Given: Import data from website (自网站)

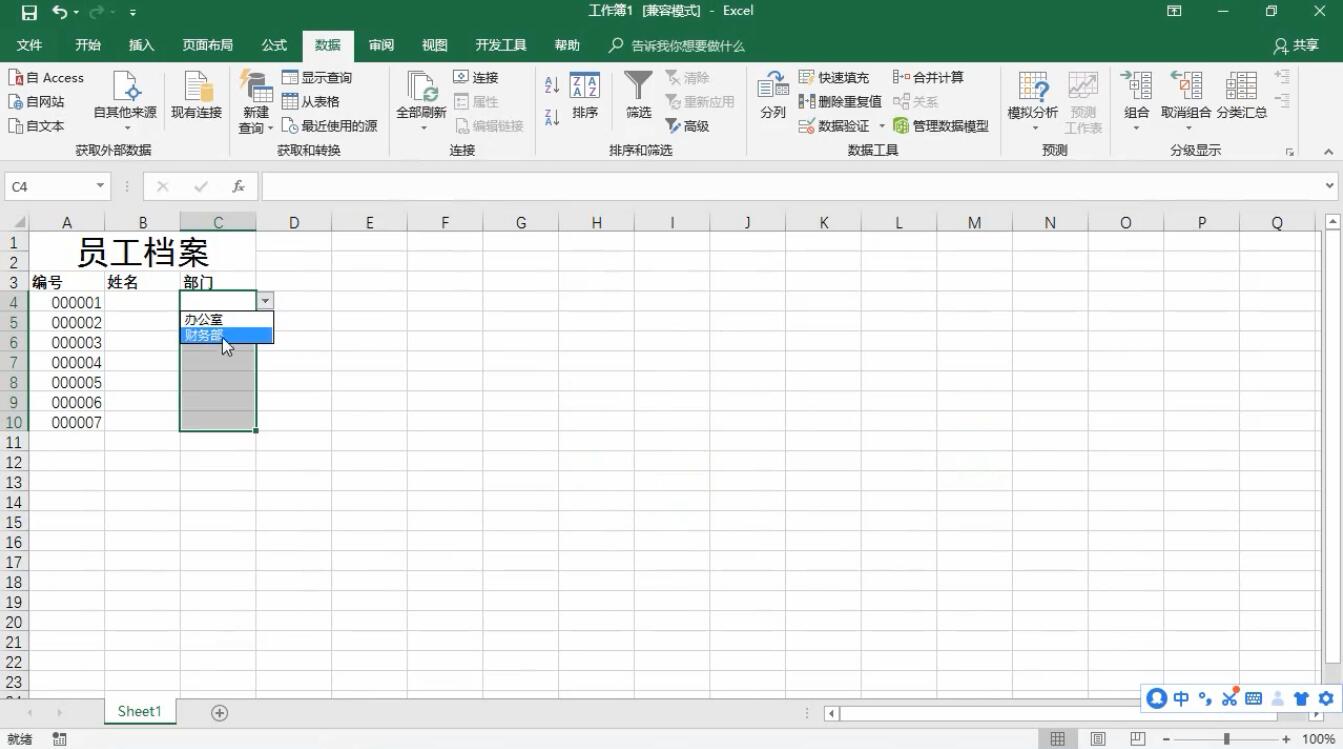Looking at the screenshot, I should 37,101.
